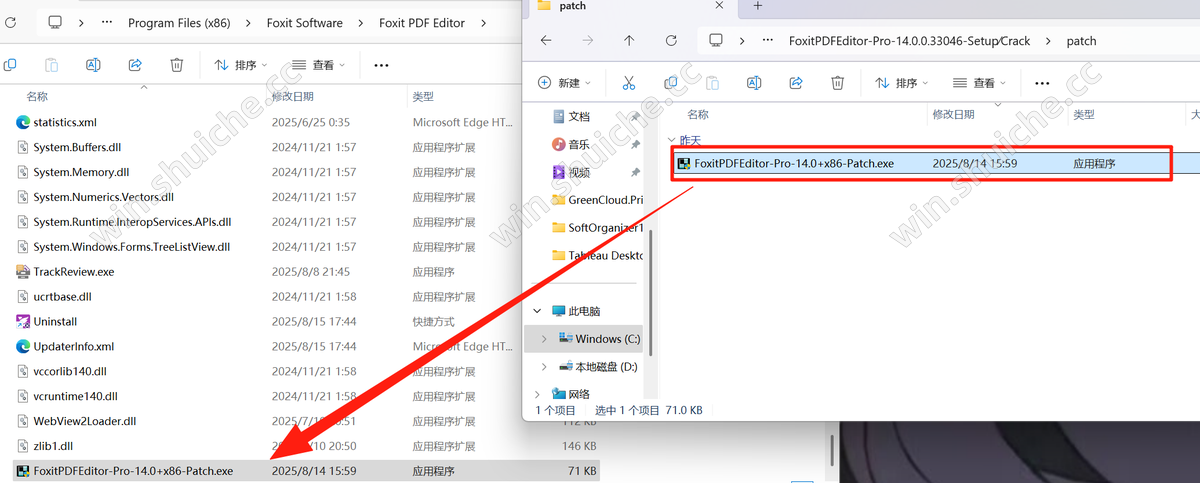Open view dropdown in patch window
Screen dimensions: 1200x483
click(x=979, y=83)
